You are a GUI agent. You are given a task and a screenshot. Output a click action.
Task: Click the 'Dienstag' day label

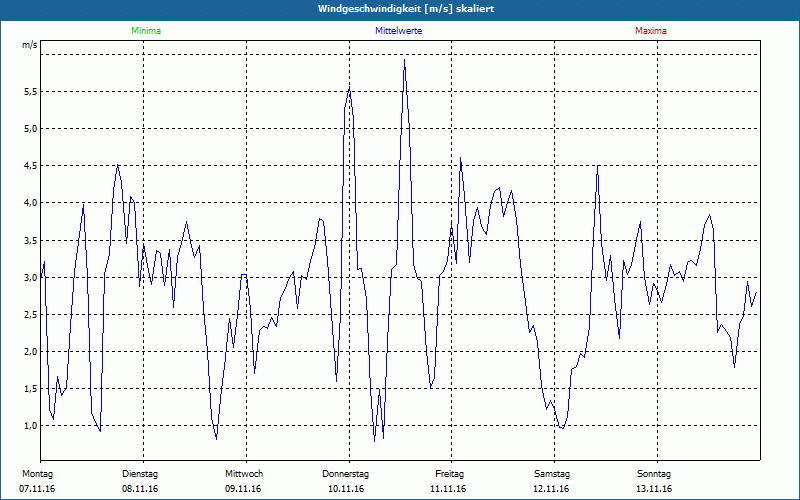coord(140,474)
